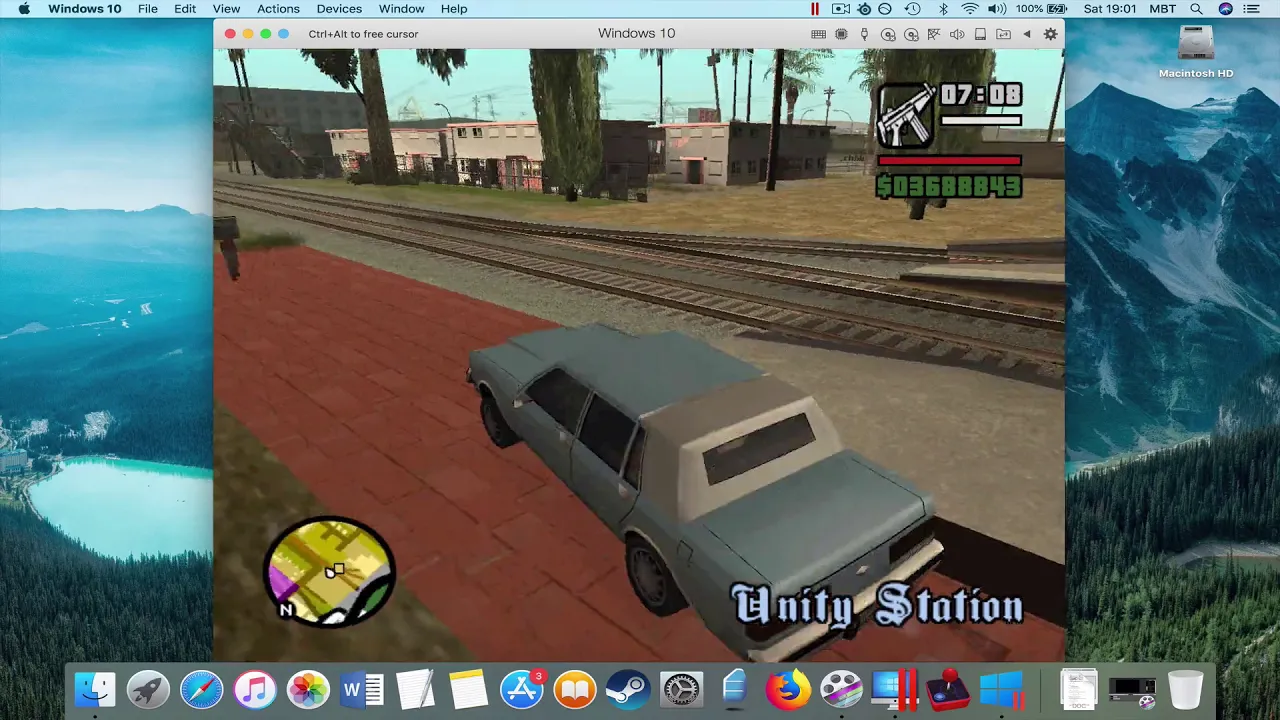Launch Launchpad rocket icon in Dock
The image size is (1280, 720).
pos(149,690)
